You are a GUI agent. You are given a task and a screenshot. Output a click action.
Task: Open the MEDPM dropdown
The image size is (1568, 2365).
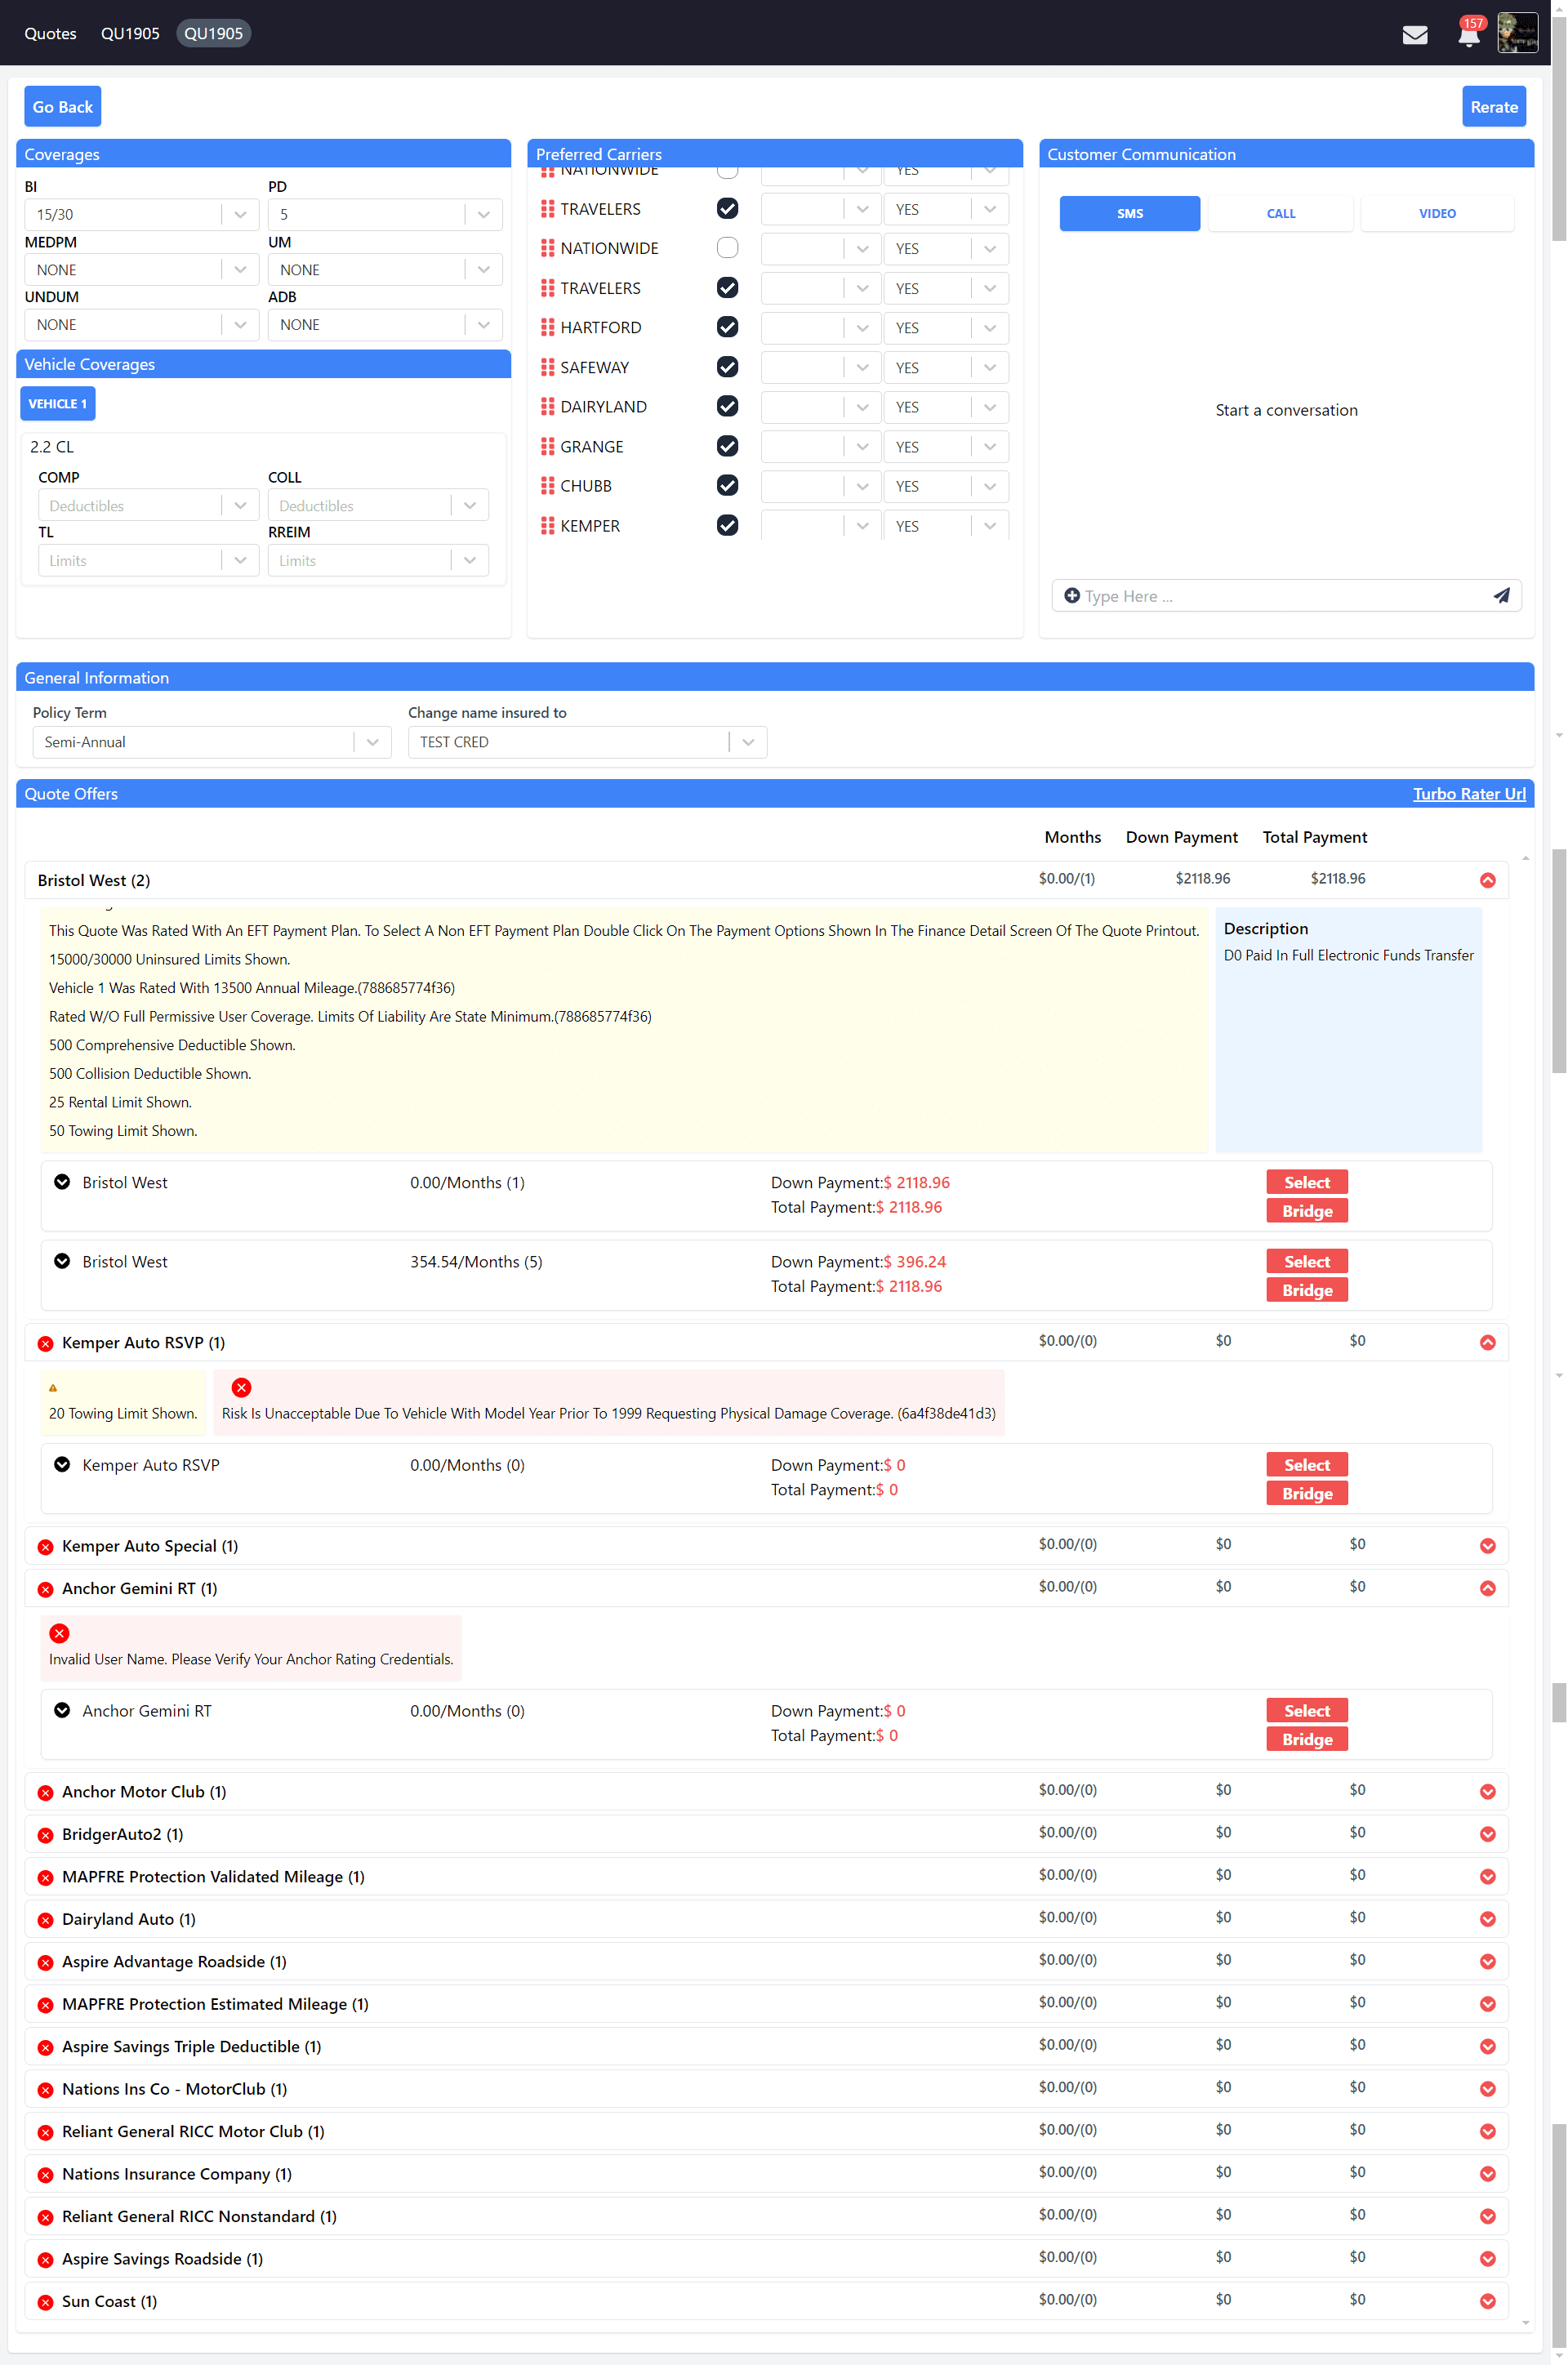click(141, 270)
